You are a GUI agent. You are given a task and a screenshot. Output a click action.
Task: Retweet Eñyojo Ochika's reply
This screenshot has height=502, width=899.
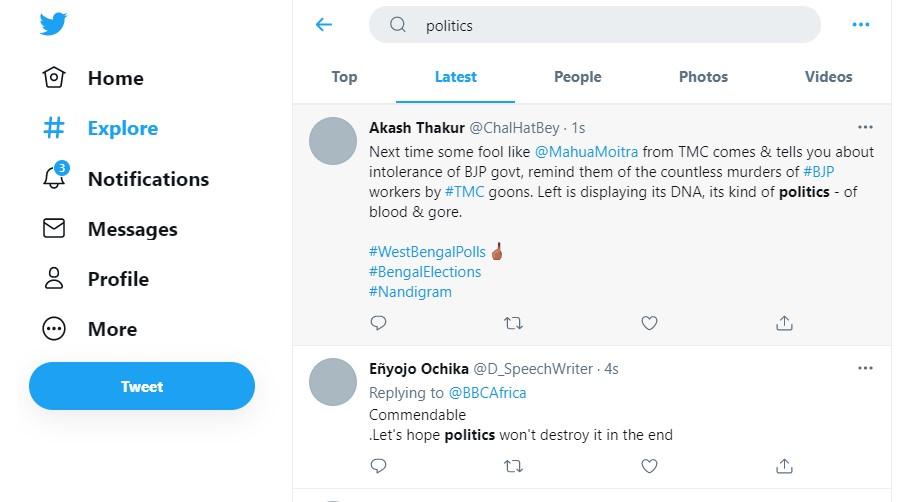(513, 466)
